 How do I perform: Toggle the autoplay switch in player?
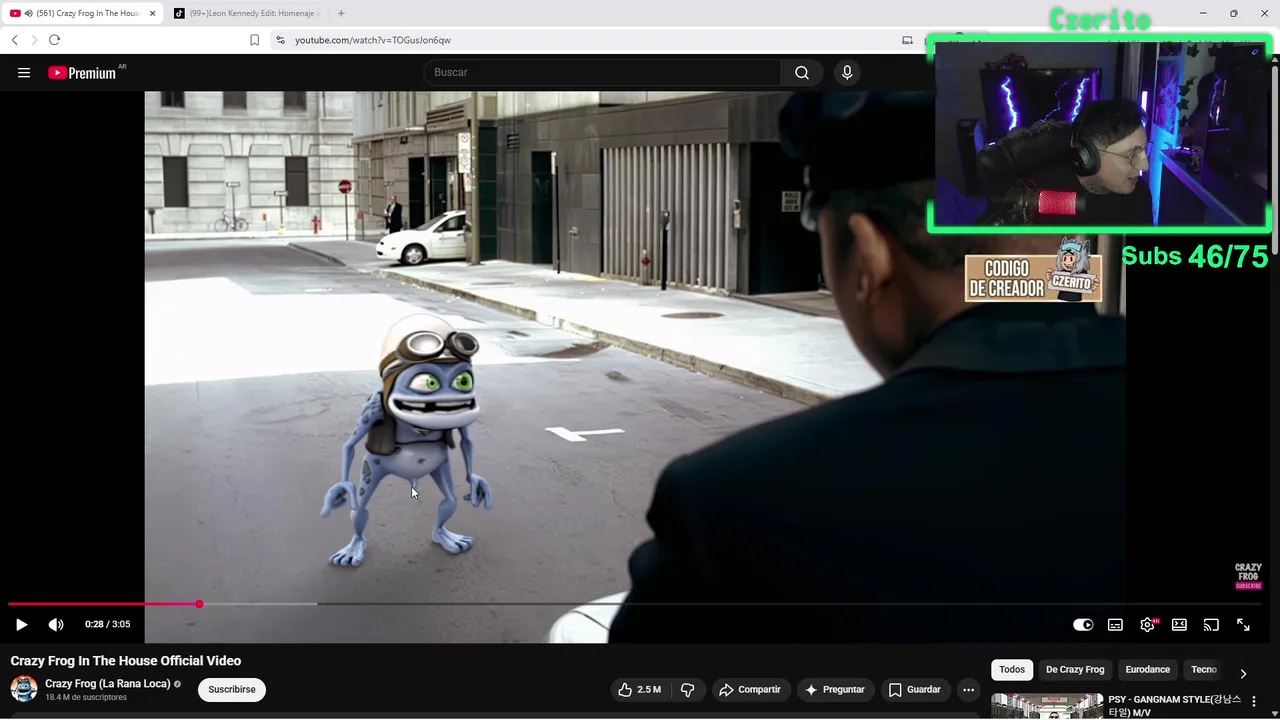1083,624
